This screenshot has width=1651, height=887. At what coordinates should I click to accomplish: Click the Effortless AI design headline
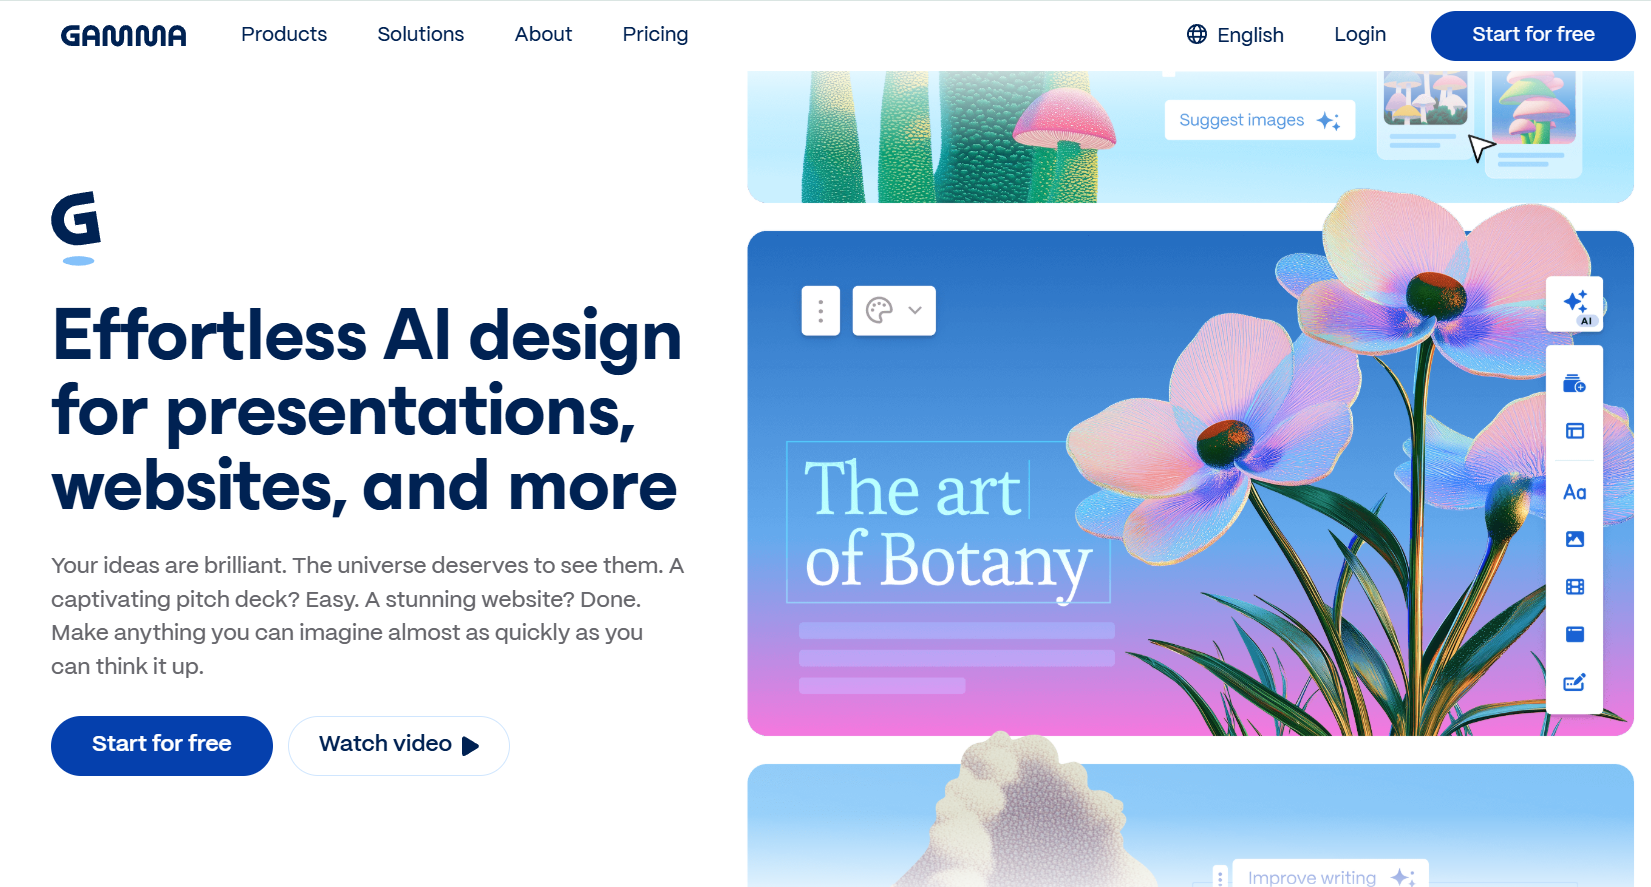[x=367, y=410]
